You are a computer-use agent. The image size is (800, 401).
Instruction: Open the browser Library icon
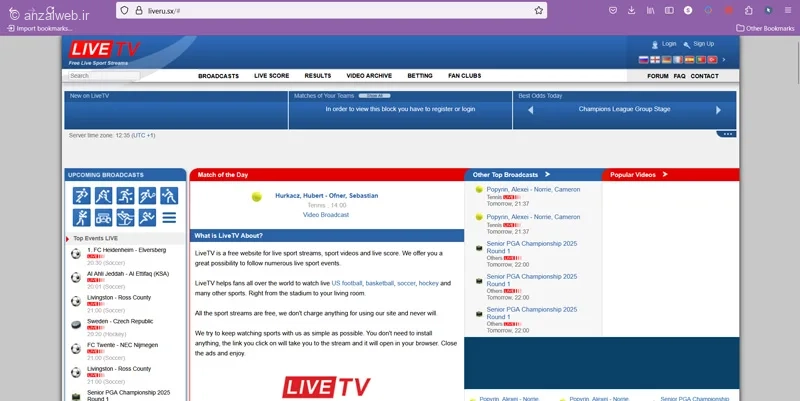(x=651, y=10)
